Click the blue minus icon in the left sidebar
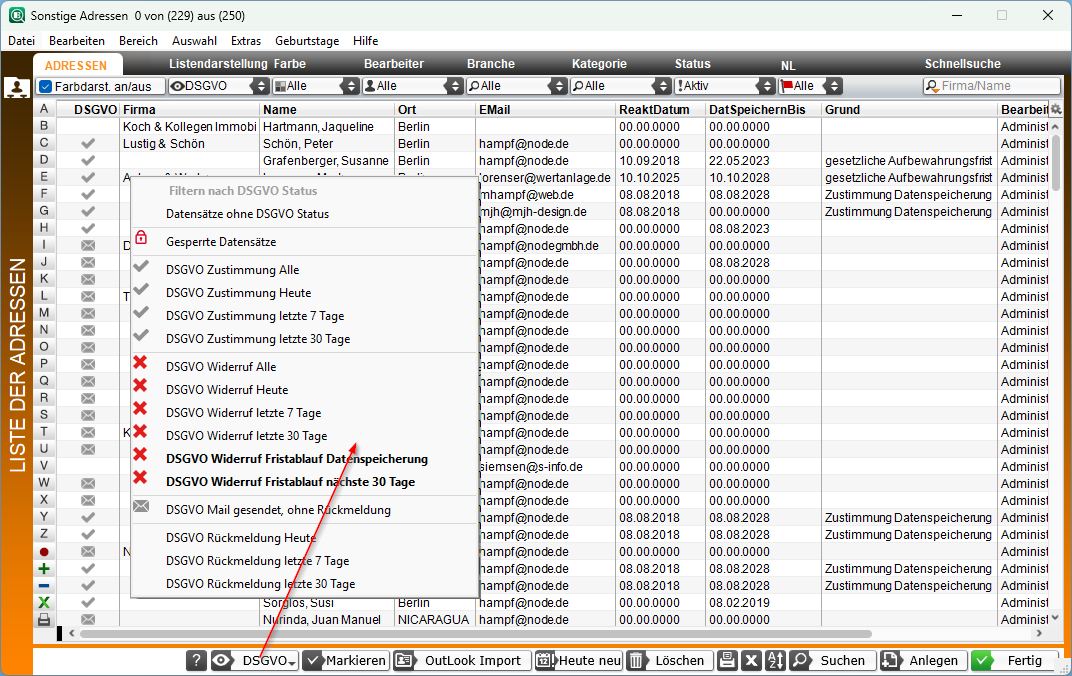This screenshot has width=1072, height=676. click(x=44, y=585)
